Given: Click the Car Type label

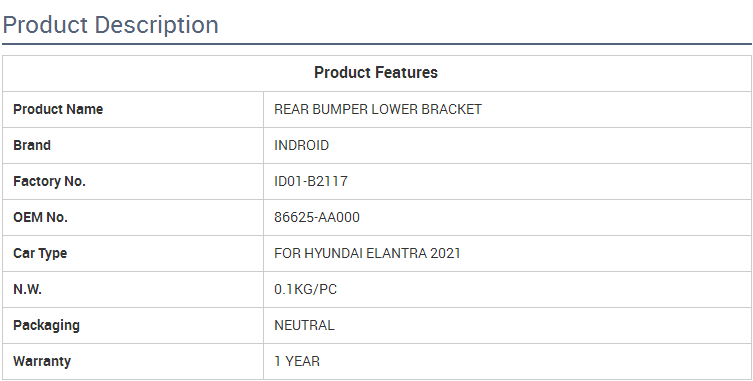Looking at the screenshot, I should click(40, 253).
